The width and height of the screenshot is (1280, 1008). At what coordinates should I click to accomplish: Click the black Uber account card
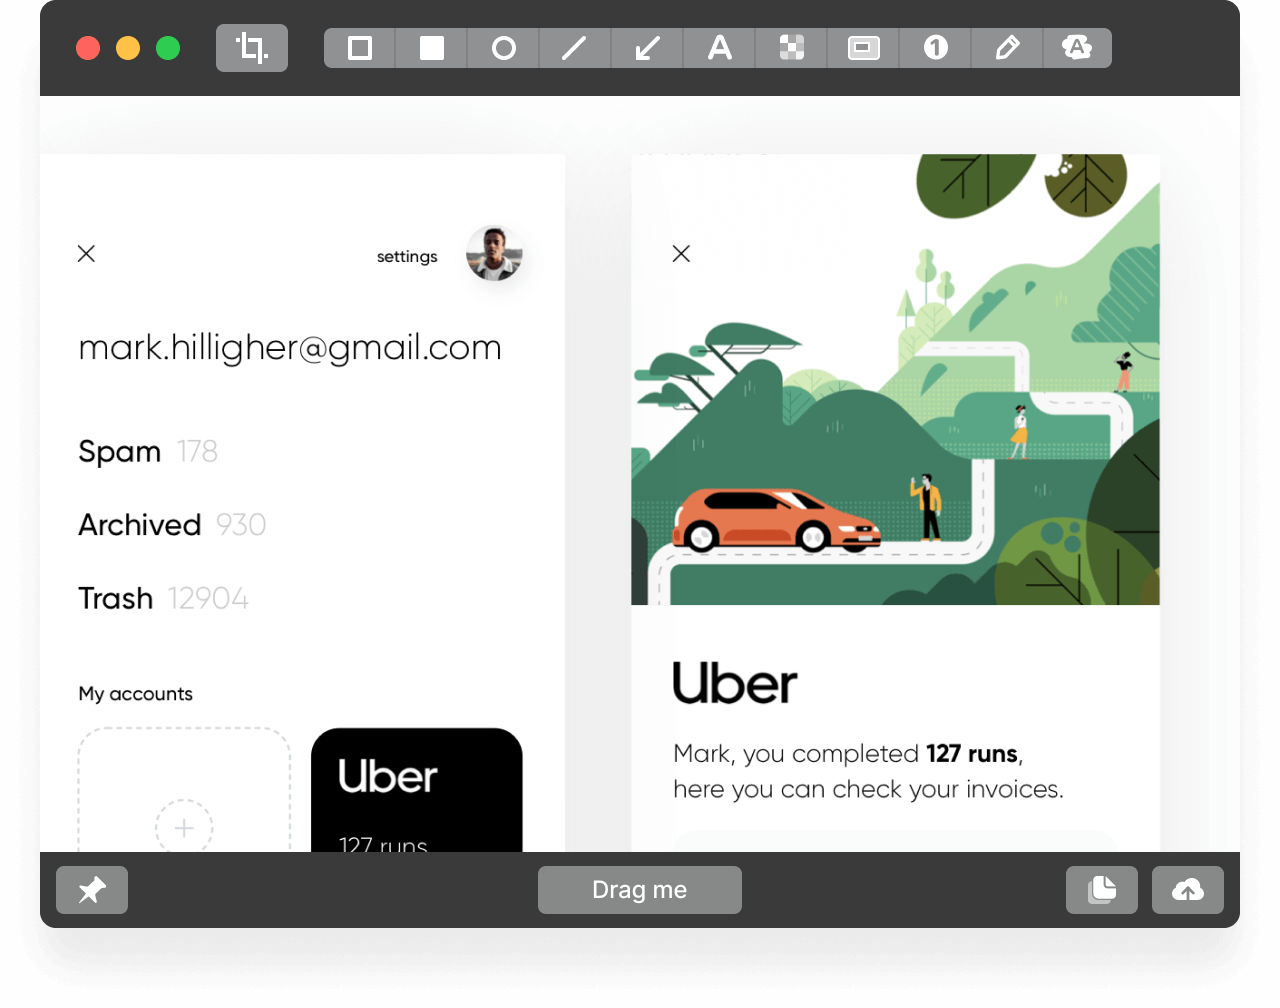pyautogui.click(x=417, y=790)
